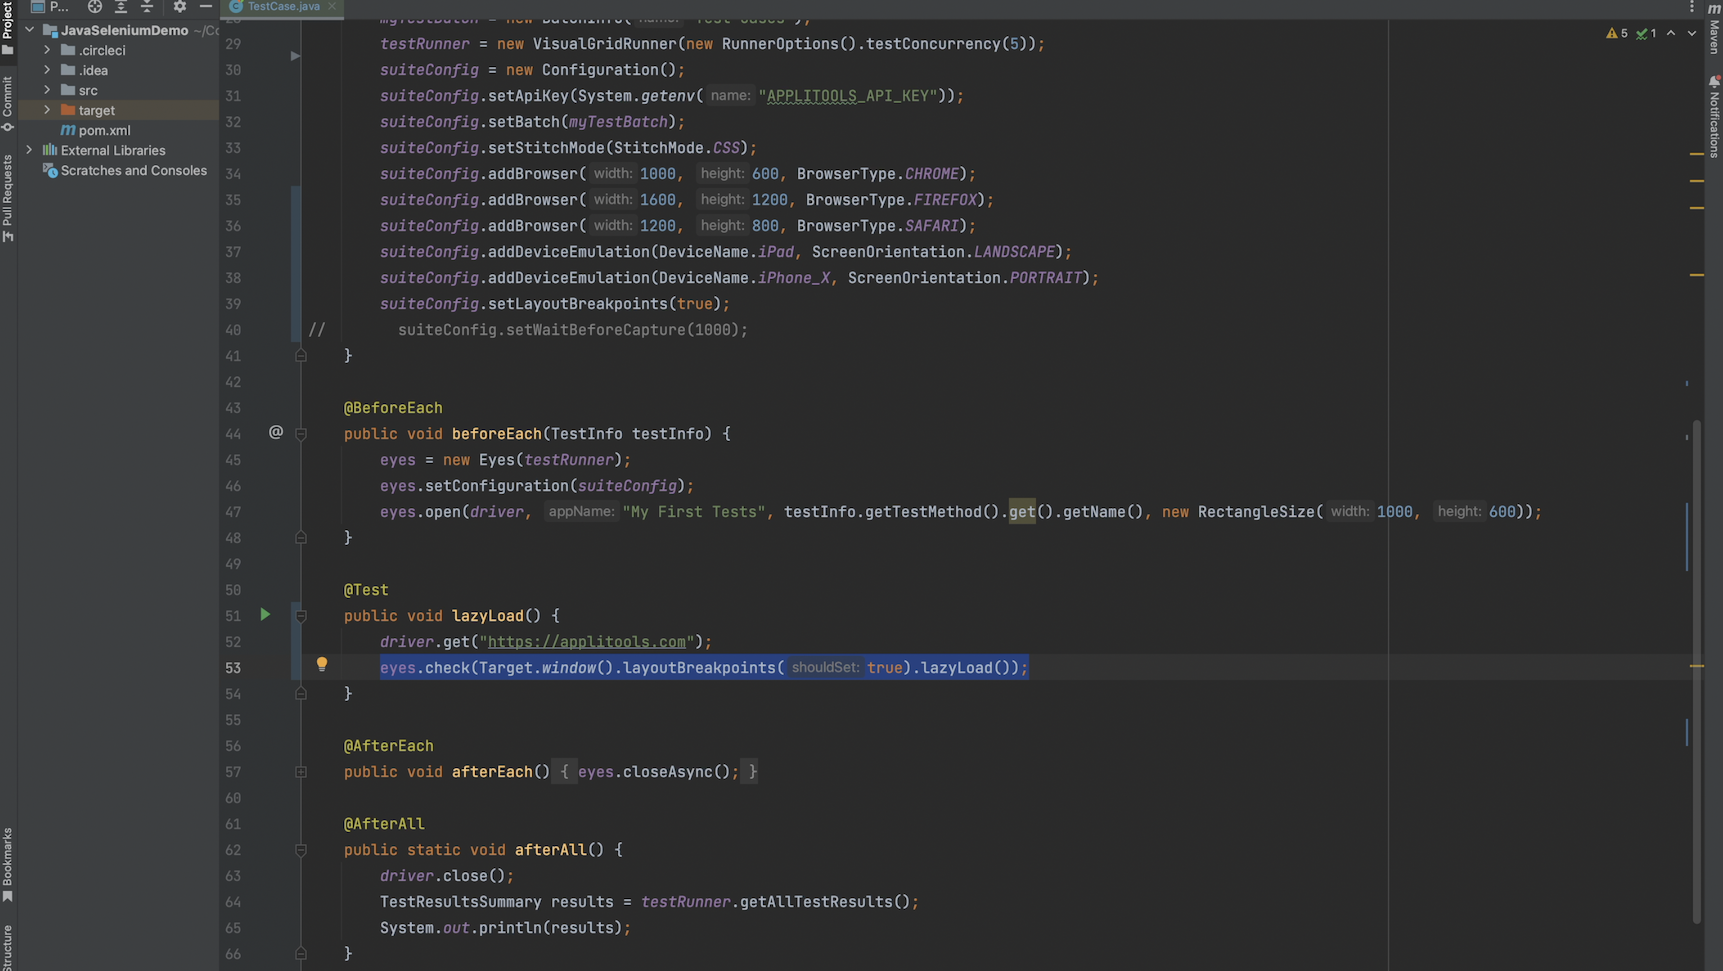Click testRunner.getAllTestResults() call
The image size is (1723, 971).
[775, 902]
